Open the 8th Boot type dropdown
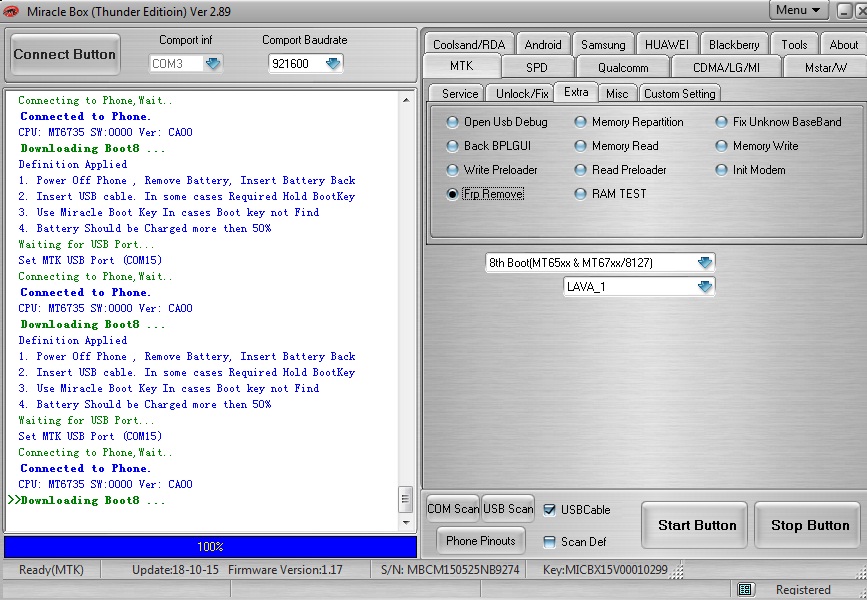This screenshot has height=600, width=867. click(704, 263)
